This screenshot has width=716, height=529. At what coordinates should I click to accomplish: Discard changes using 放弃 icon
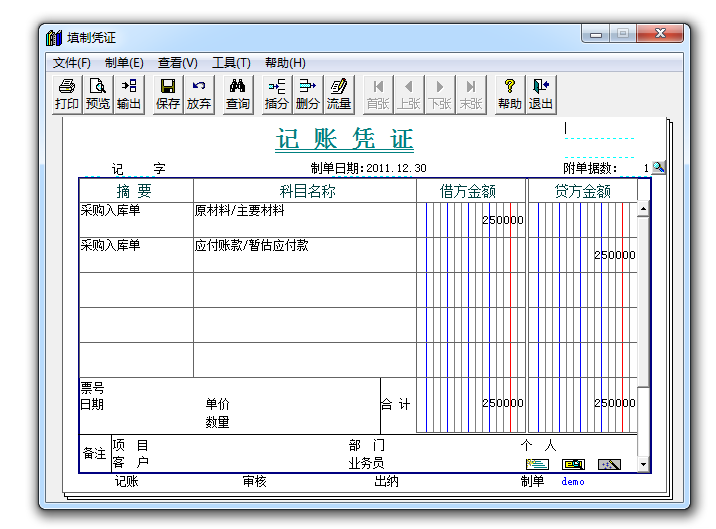199,93
